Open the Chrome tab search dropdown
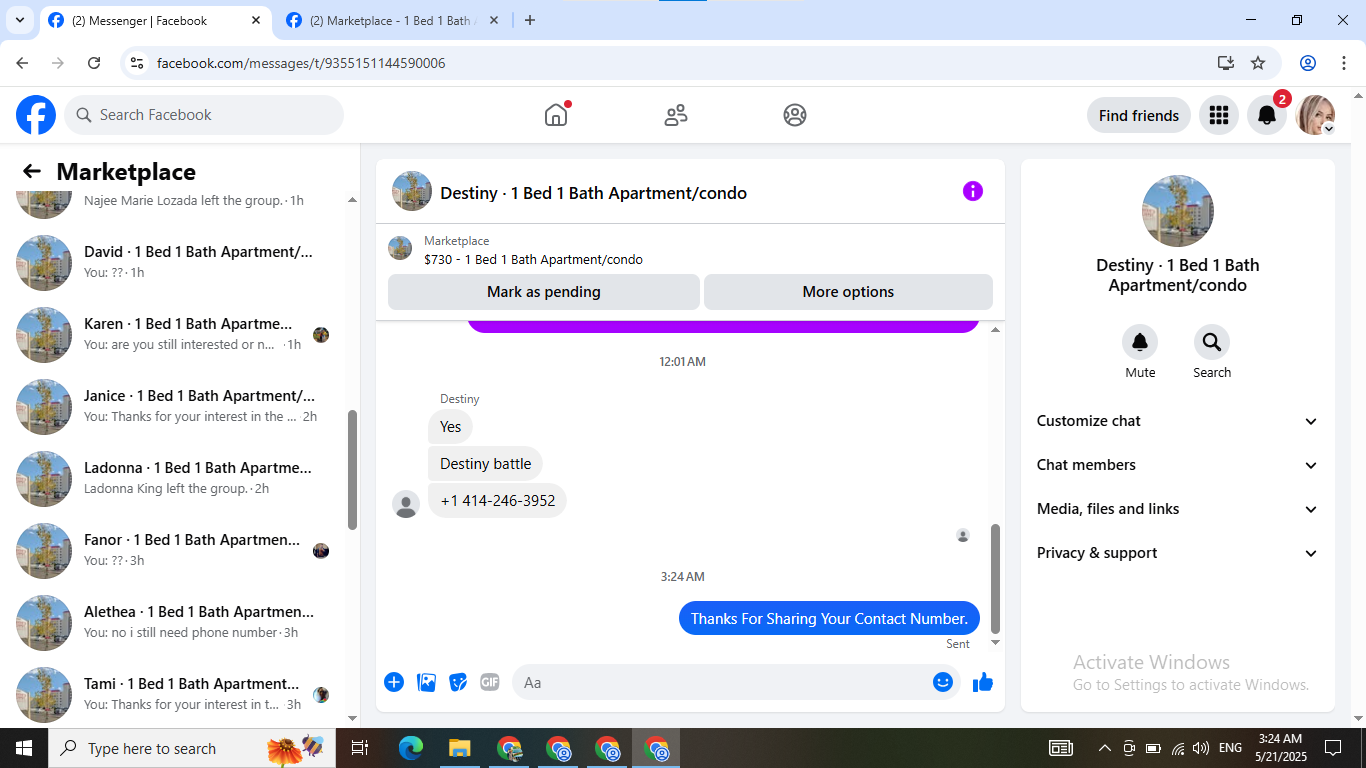The image size is (1366, 768). coord(20,20)
